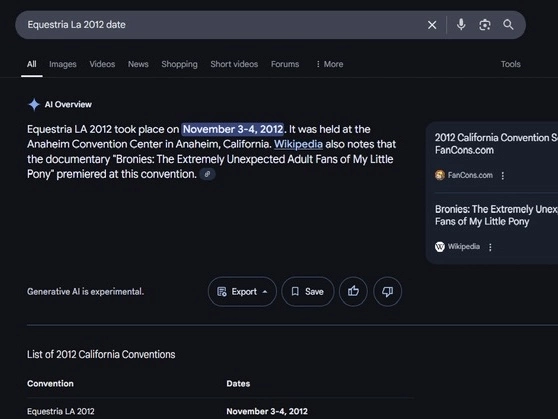Viewport: 558px width, 419px height.
Task: Give thumbs down to the AI Overview
Action: [388, 292]
